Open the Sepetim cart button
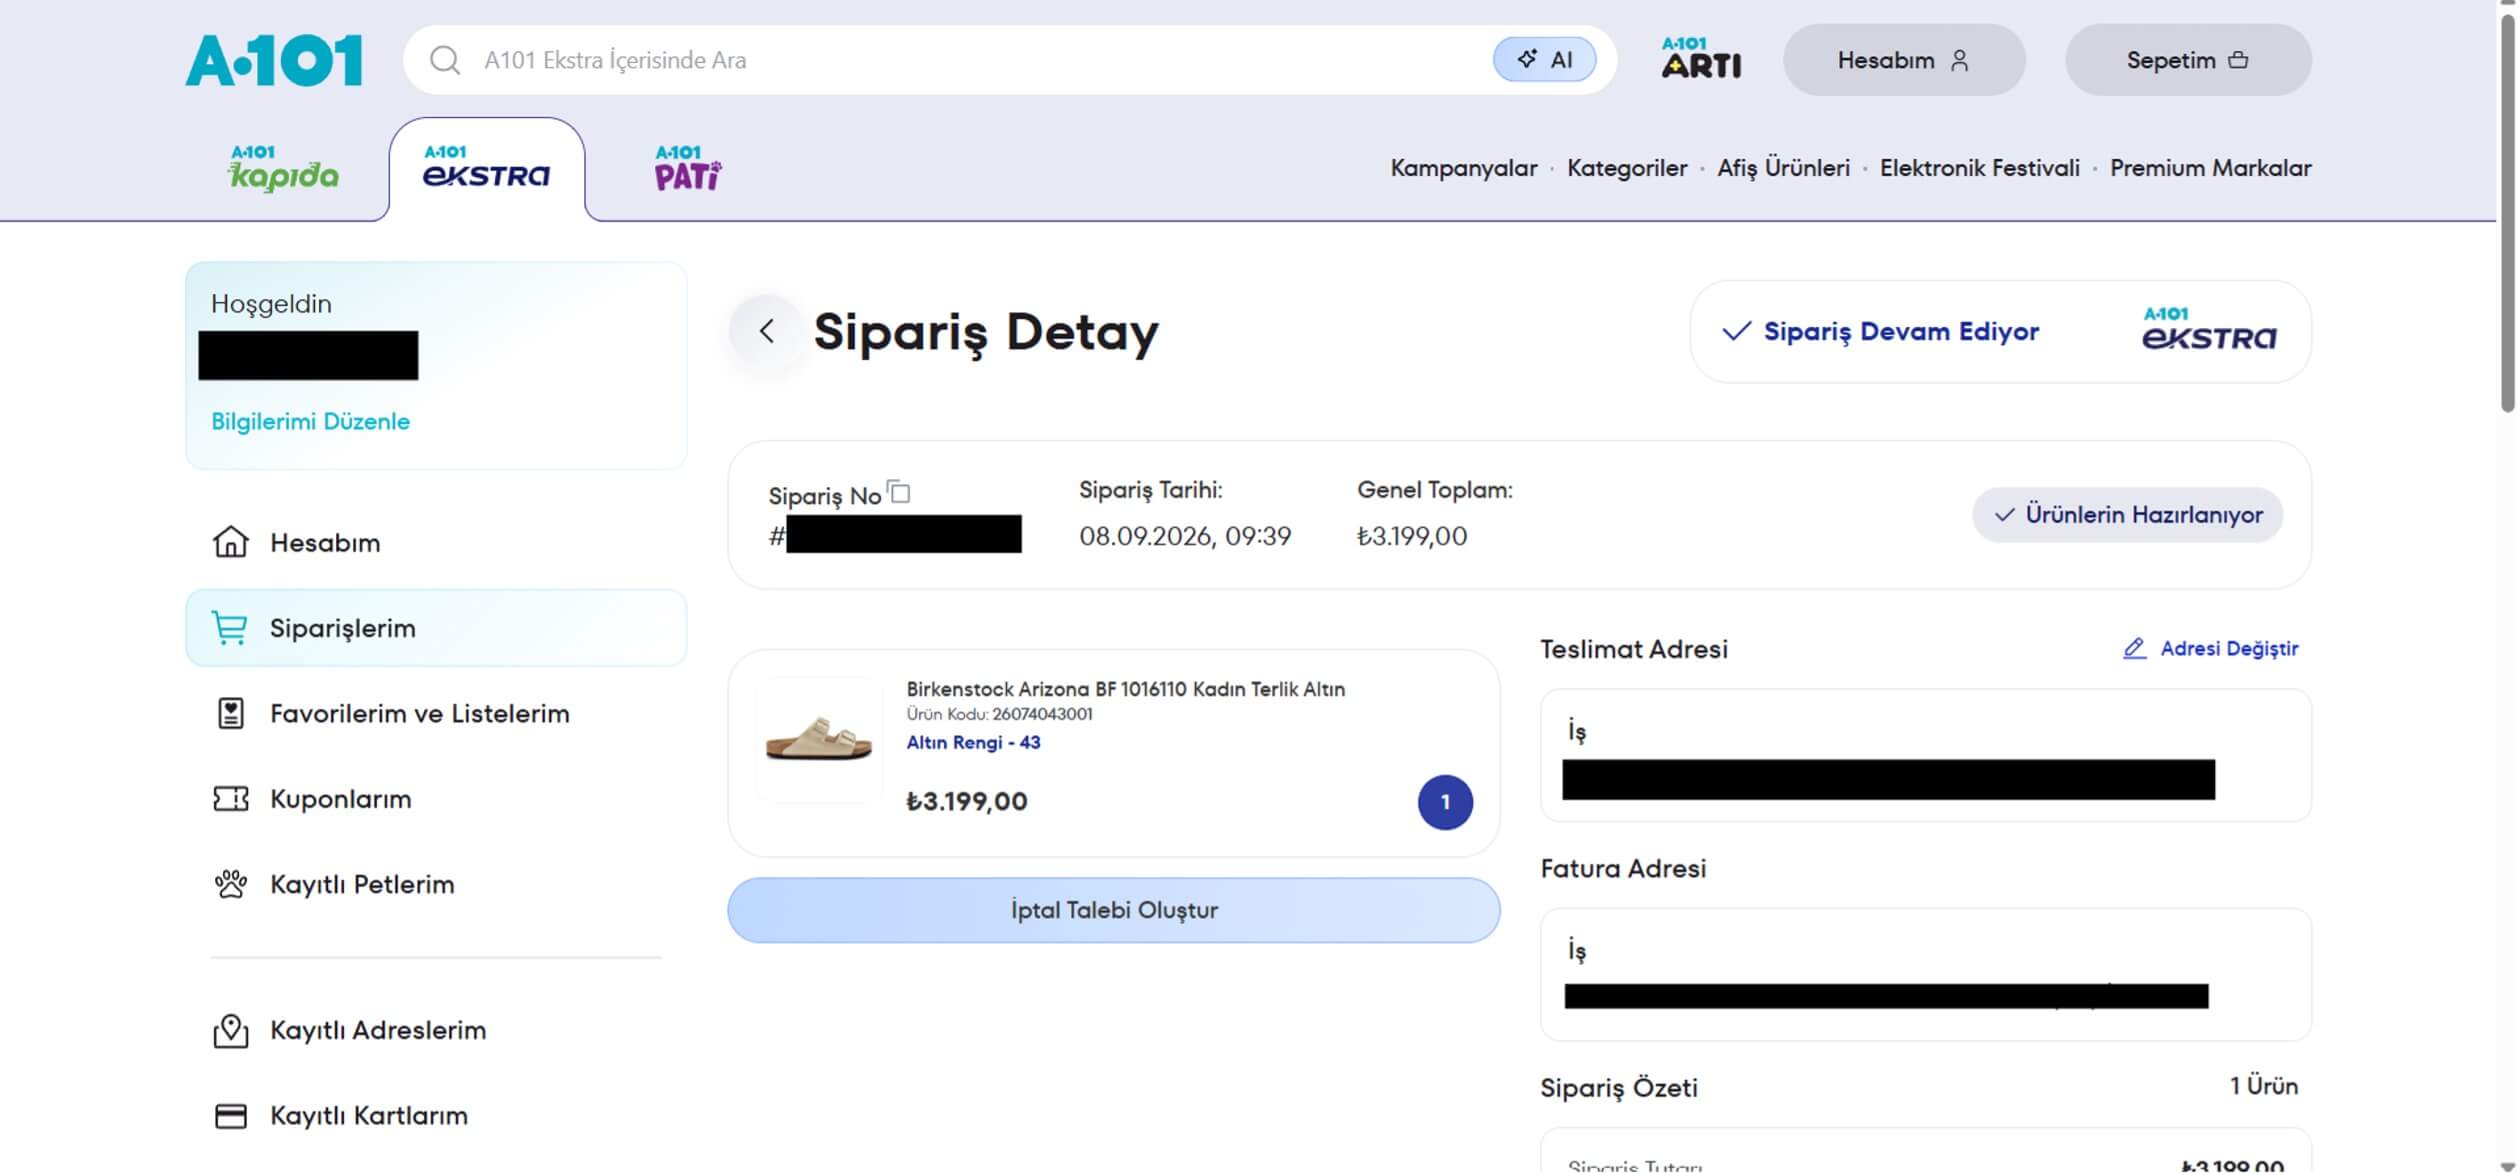This screenshot has width=2520, height=1173. (x=2187, y=60)
